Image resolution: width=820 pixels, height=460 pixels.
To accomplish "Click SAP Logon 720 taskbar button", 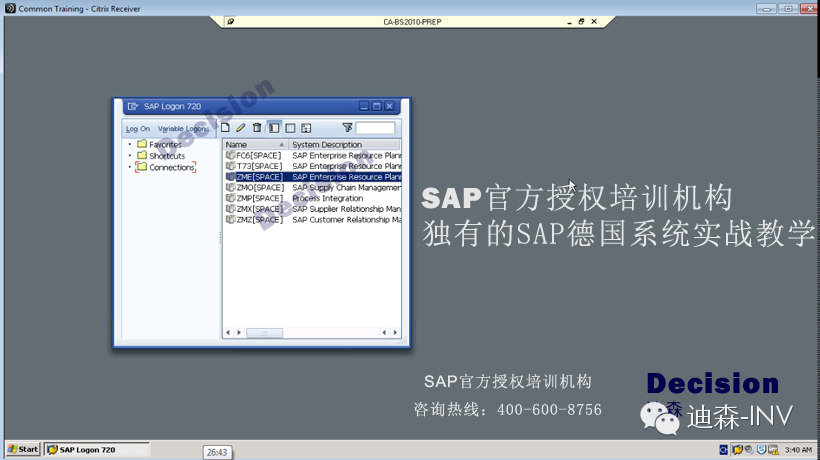I will [x=96, y=450].
